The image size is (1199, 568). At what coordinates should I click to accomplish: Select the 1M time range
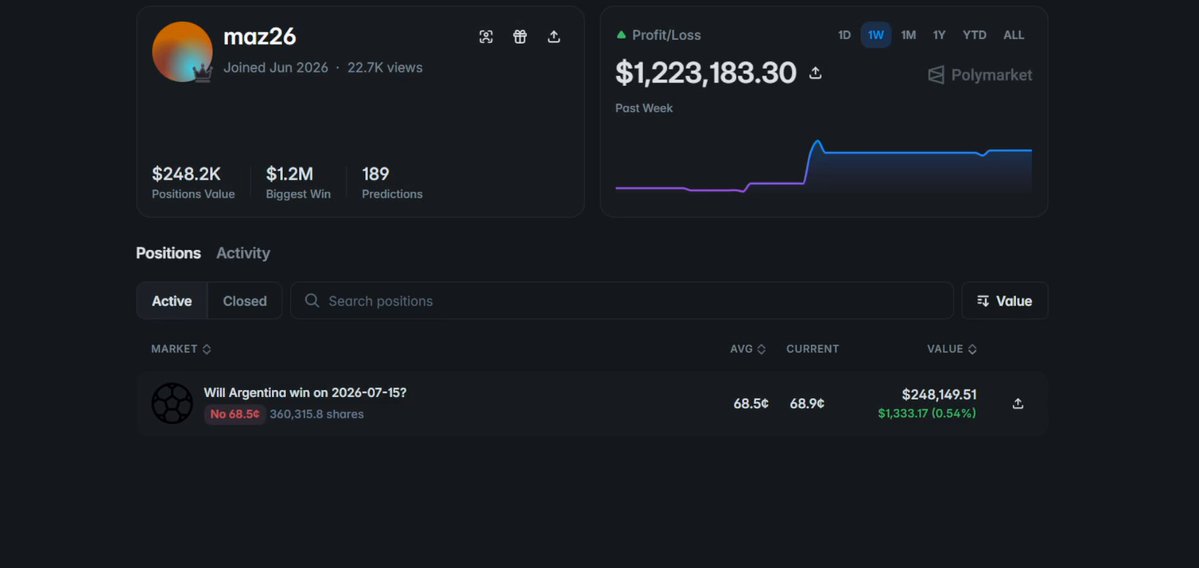click(x=908, y=35)
